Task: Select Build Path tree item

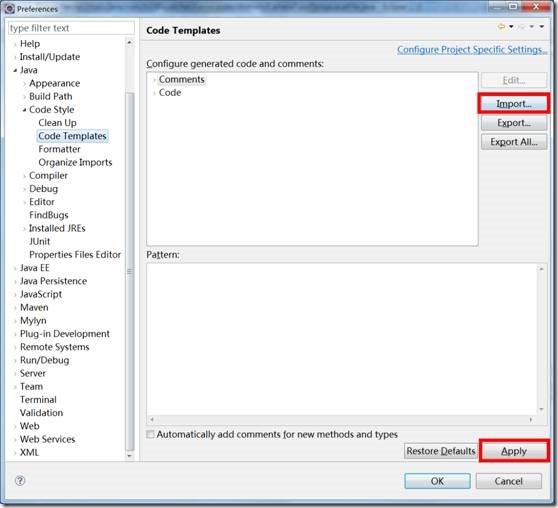Action: (x=51, y=96)
